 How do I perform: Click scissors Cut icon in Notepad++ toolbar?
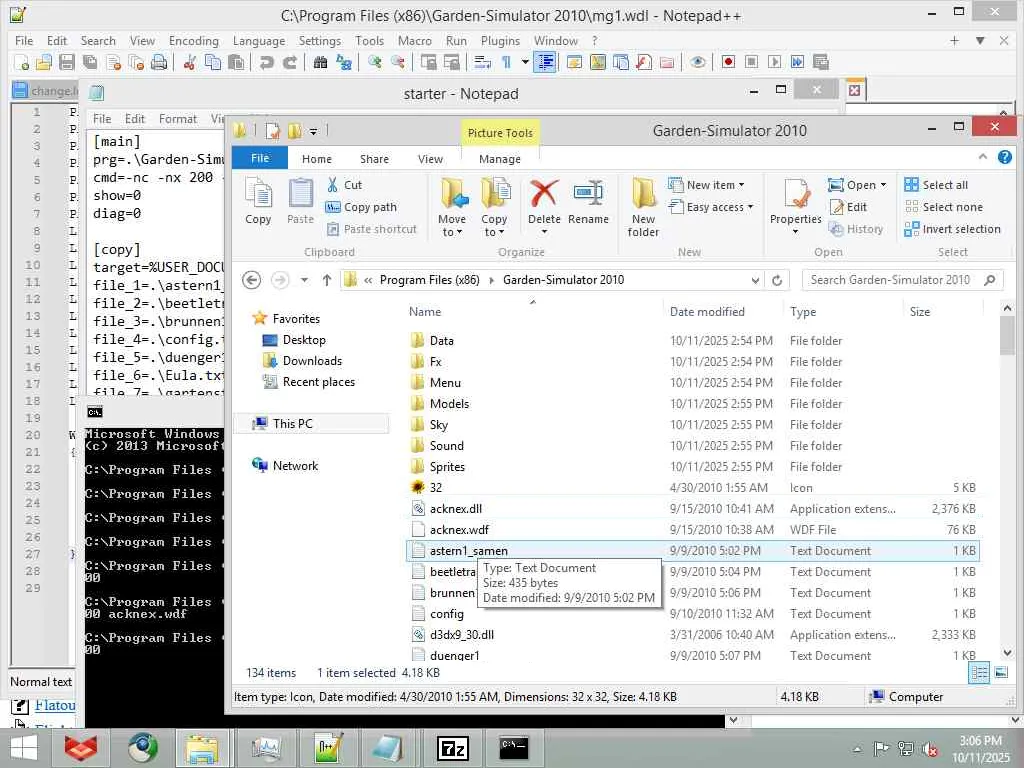point(189,62)
